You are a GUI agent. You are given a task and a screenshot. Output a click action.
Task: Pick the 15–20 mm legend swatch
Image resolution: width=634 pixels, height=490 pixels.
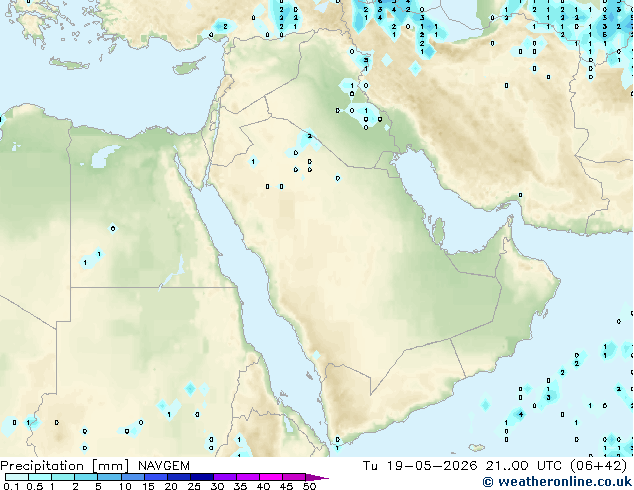click(x=155, y=477)
